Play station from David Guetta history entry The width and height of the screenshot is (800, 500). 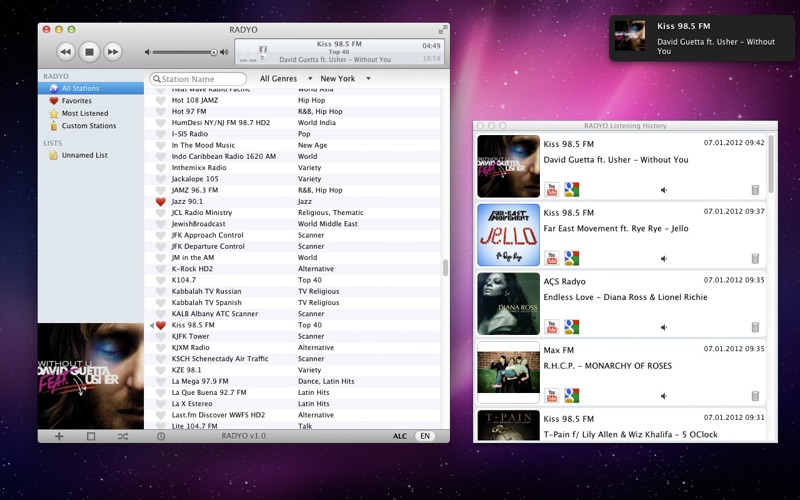pyautogui.click(x=663, y=190)
